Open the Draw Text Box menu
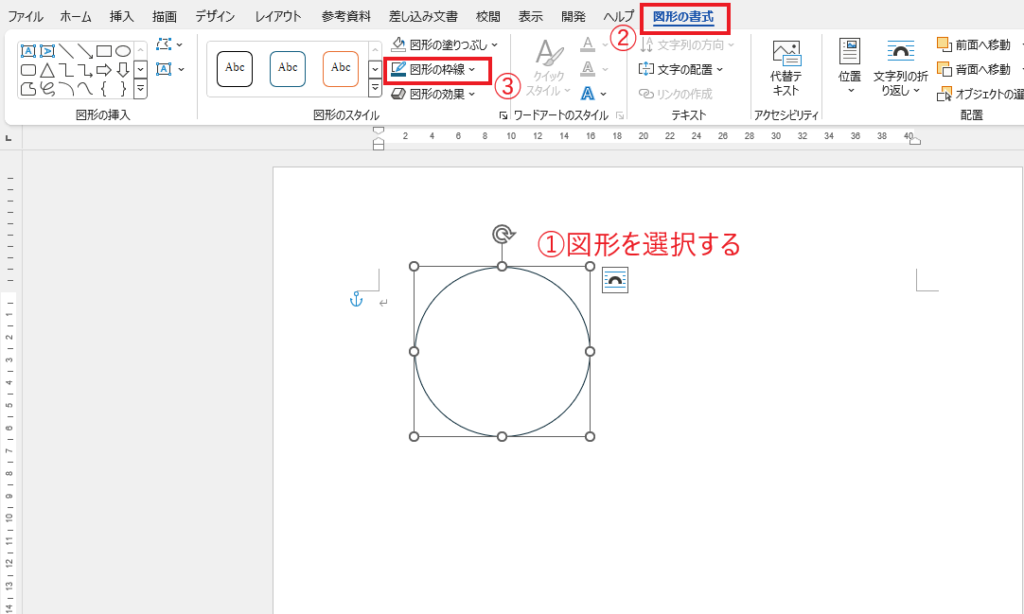1024x614 pixels. tap(170, 69)
